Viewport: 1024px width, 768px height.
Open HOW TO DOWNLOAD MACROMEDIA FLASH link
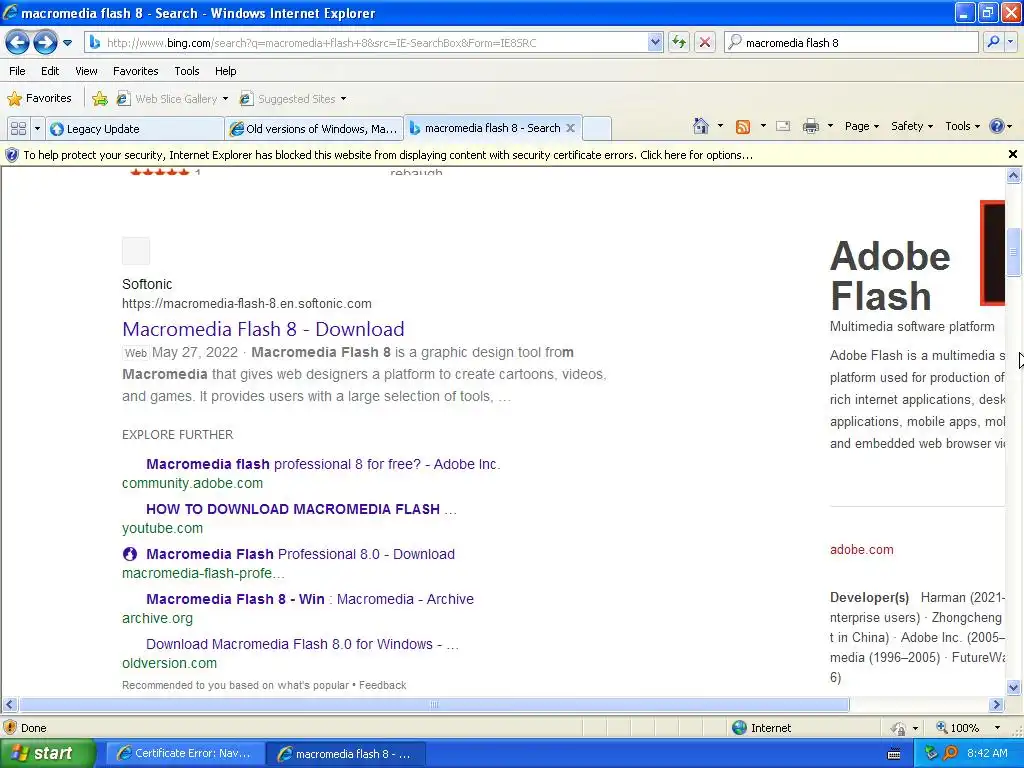(301, 509)
